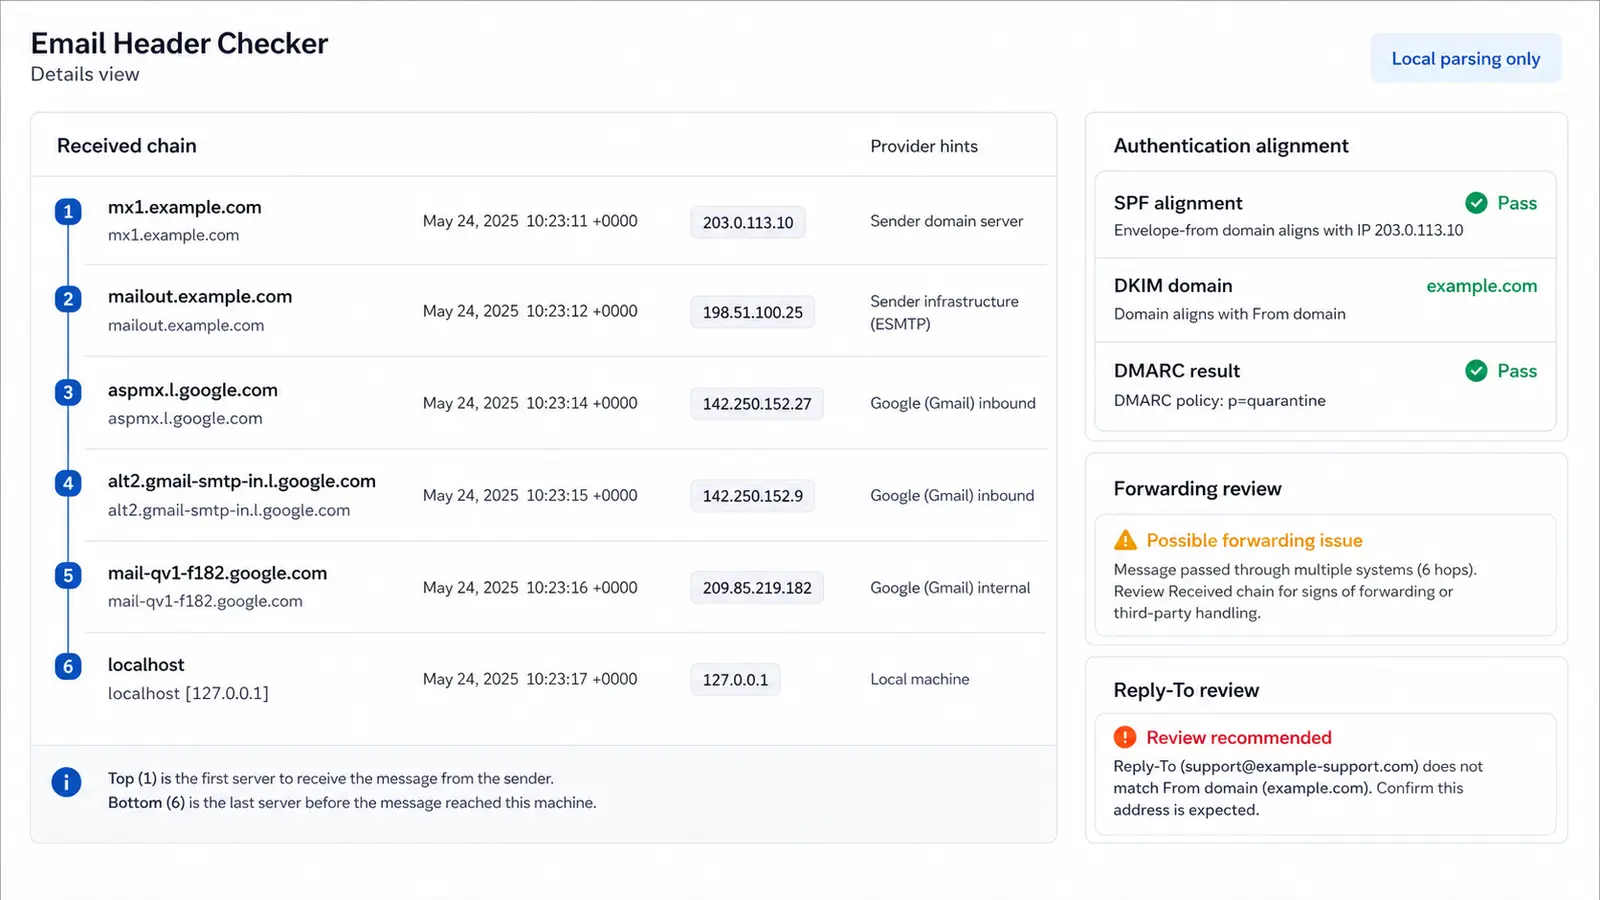
Task: Click the Envelope-from domain aligns description
Action: tap(1289, 230)
